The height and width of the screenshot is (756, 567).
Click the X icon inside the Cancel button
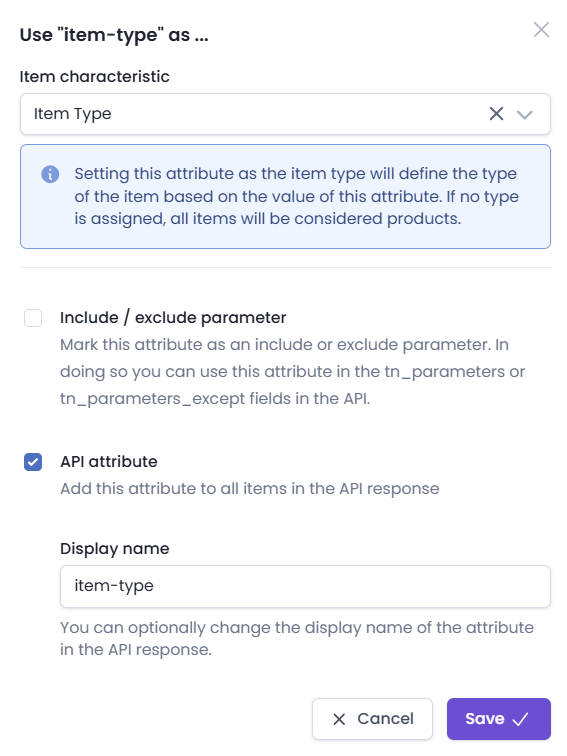click(339, 719)
